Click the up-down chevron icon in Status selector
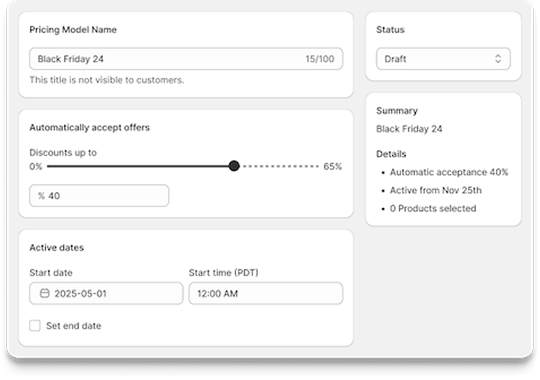Screen dimensions: 540x380 498,59
